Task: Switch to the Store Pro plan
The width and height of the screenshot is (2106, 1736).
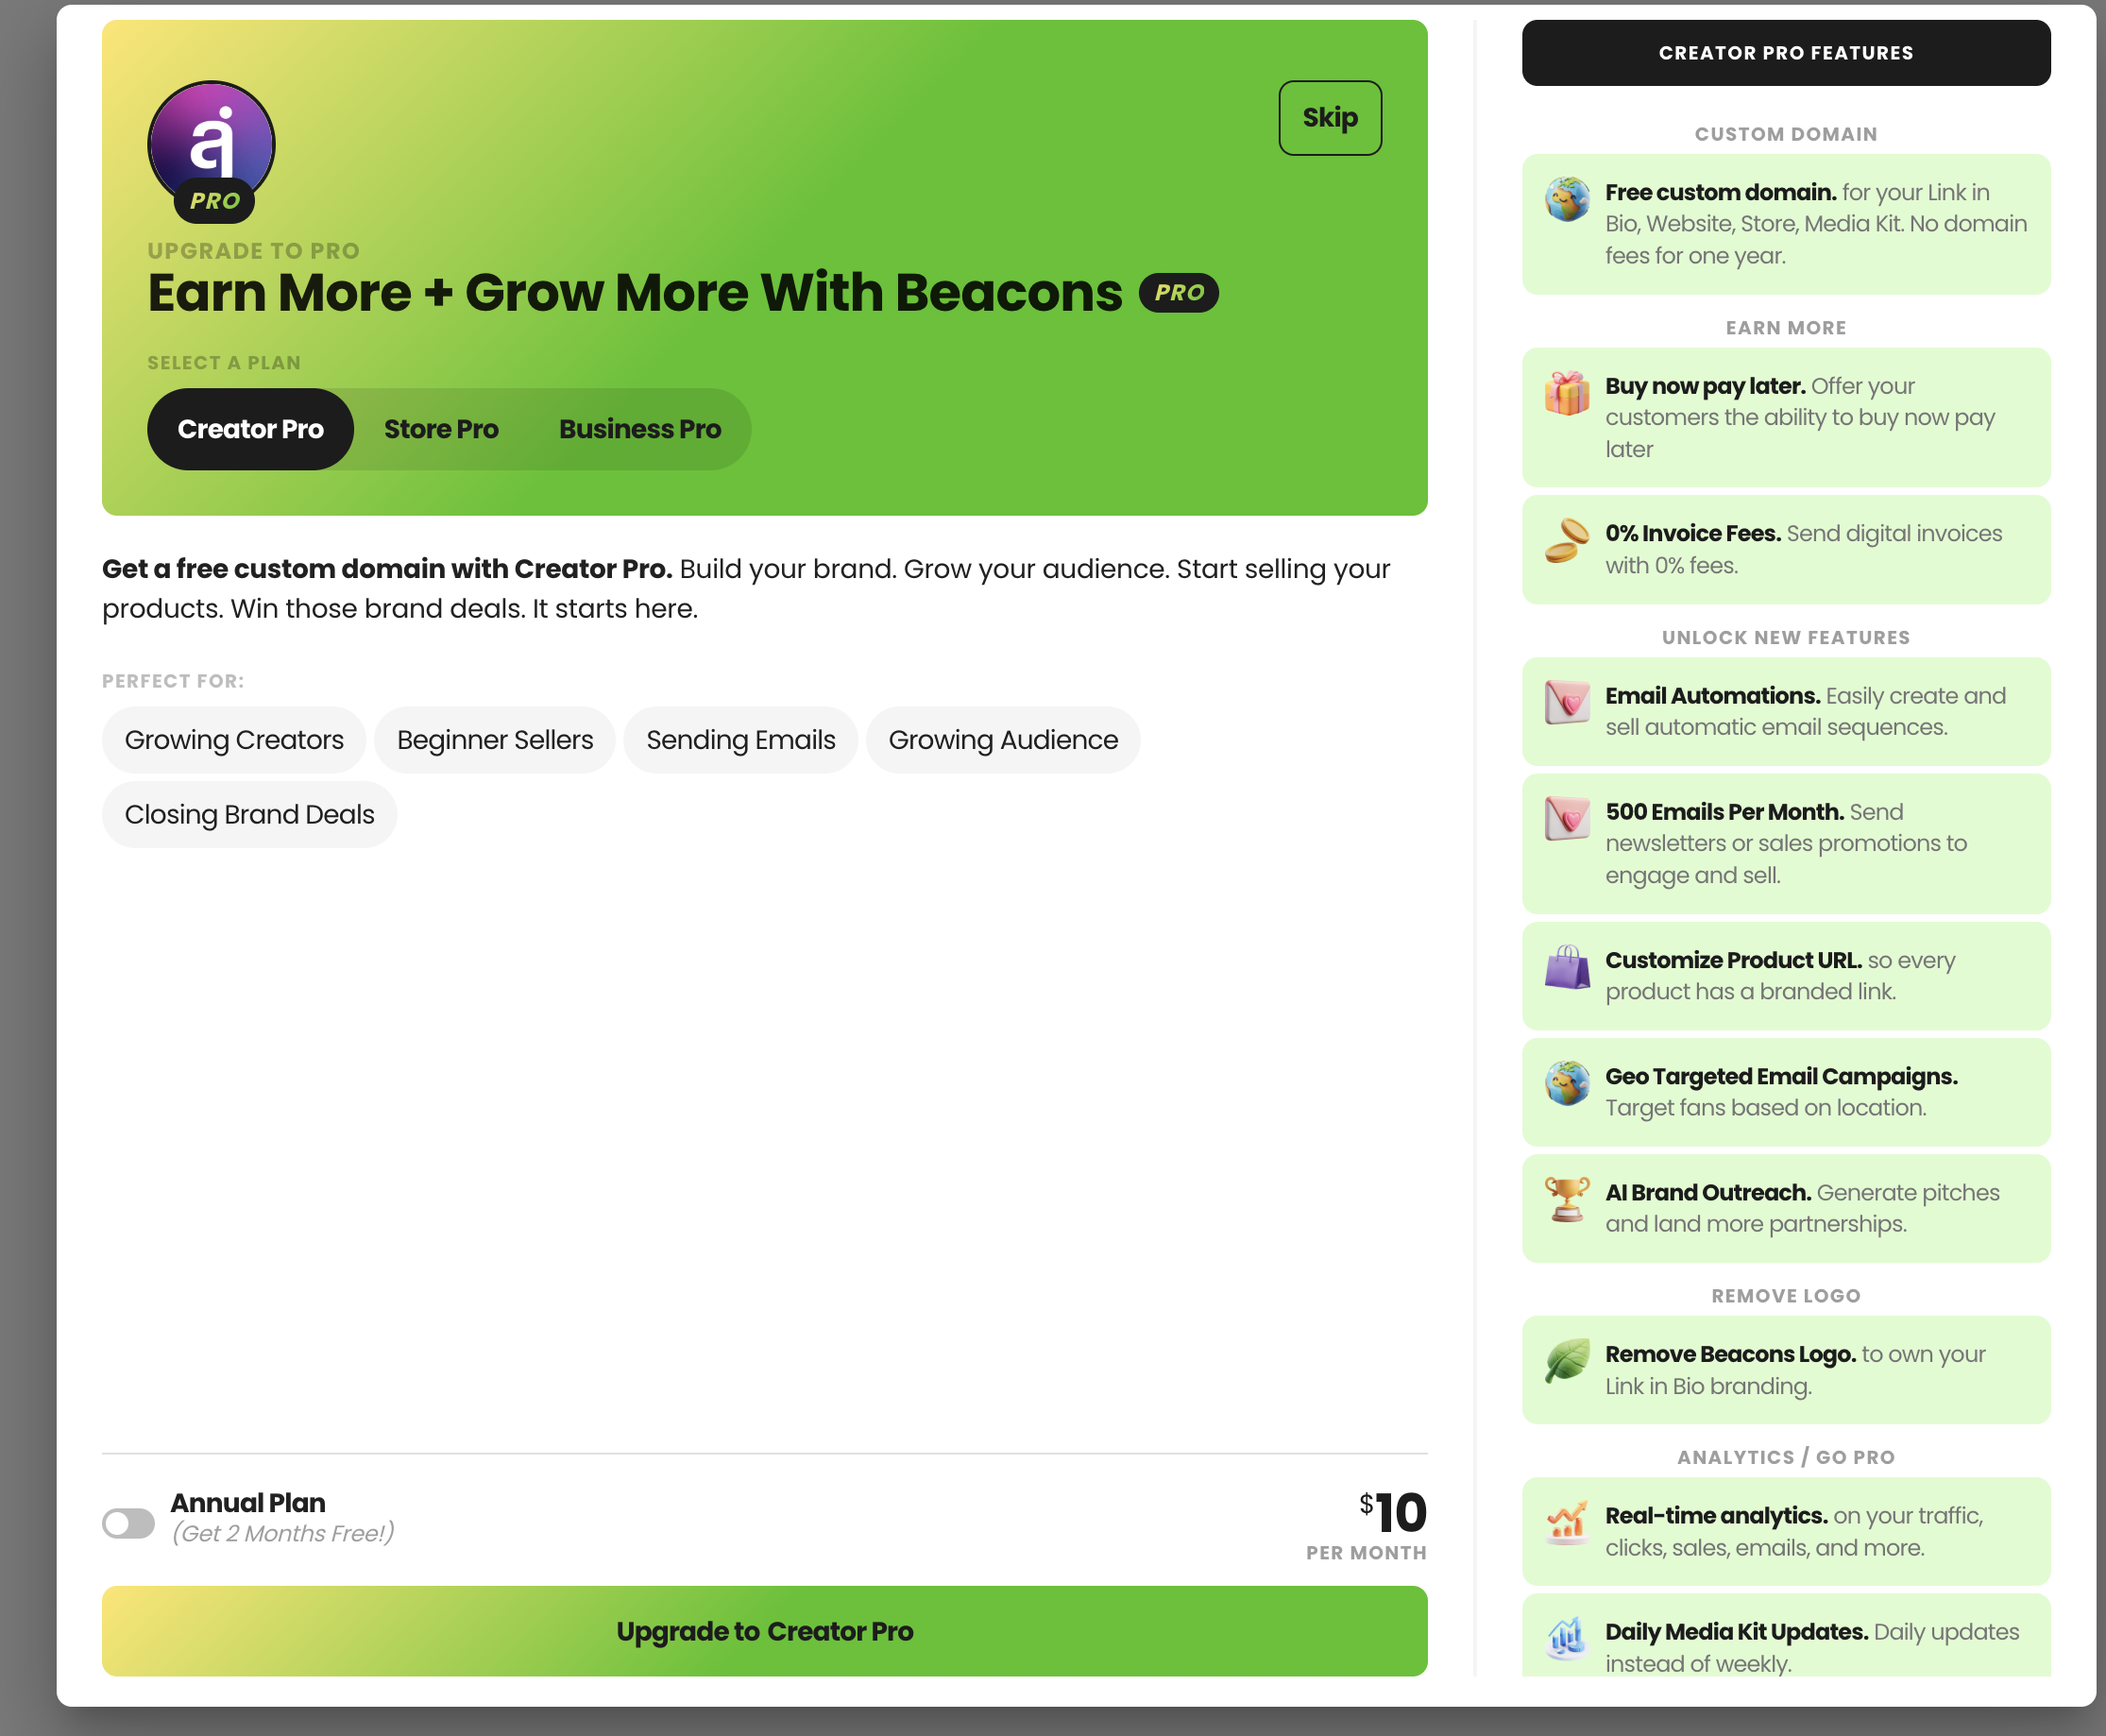Action: [441, 429]
